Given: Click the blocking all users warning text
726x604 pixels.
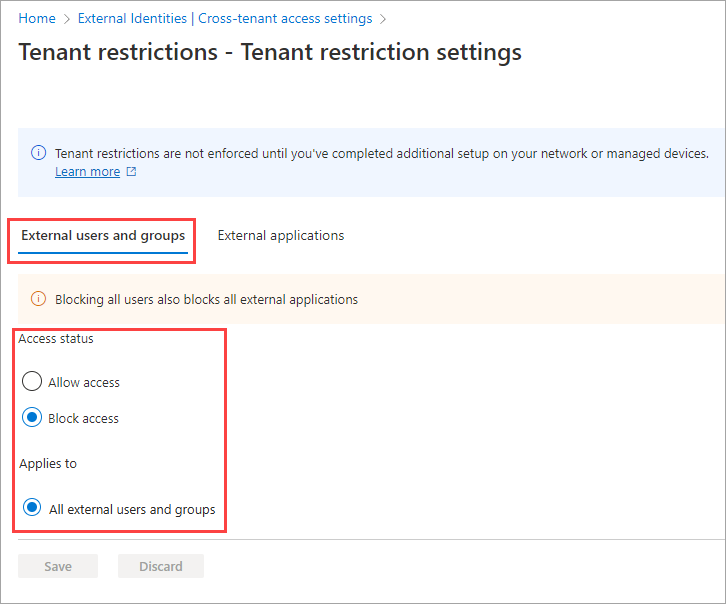Looking at the screenshot, I should pyautogui.click(x=206, y=299).
